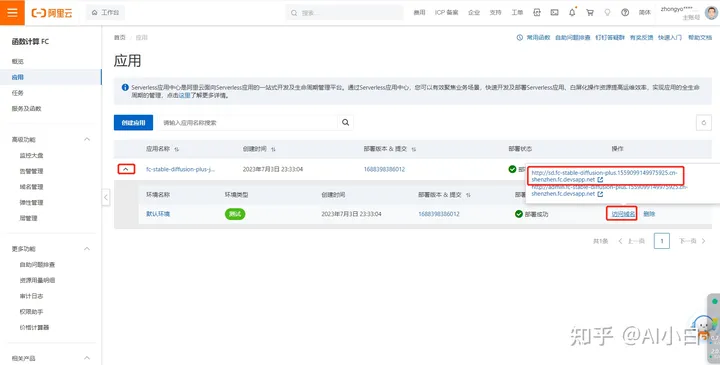Collapse the sidebar with the arrow handle
This screenshot has height=365, width=720.
click(x=106, y=197)
